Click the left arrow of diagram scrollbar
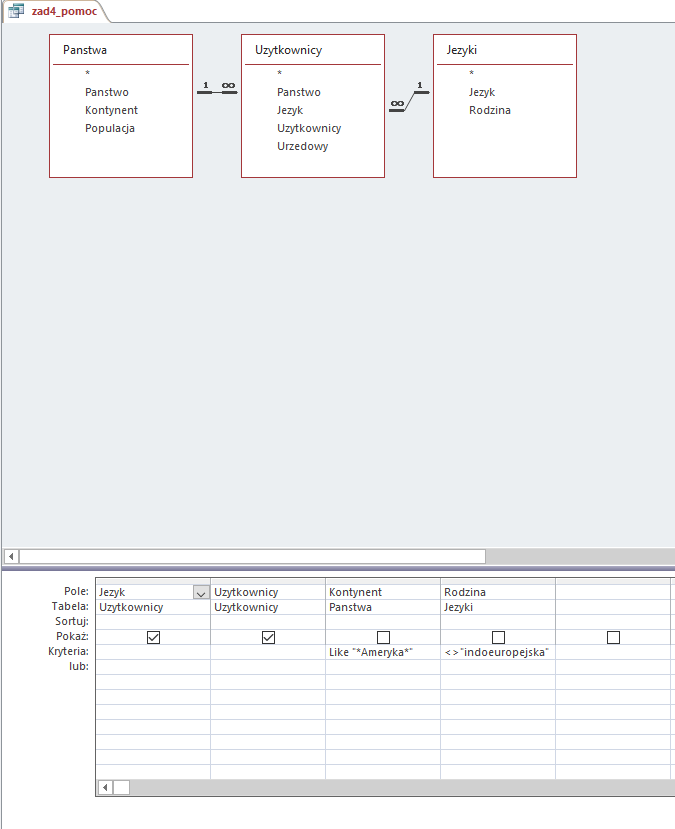Screen dimensions: 675x829 click(11, 556)
